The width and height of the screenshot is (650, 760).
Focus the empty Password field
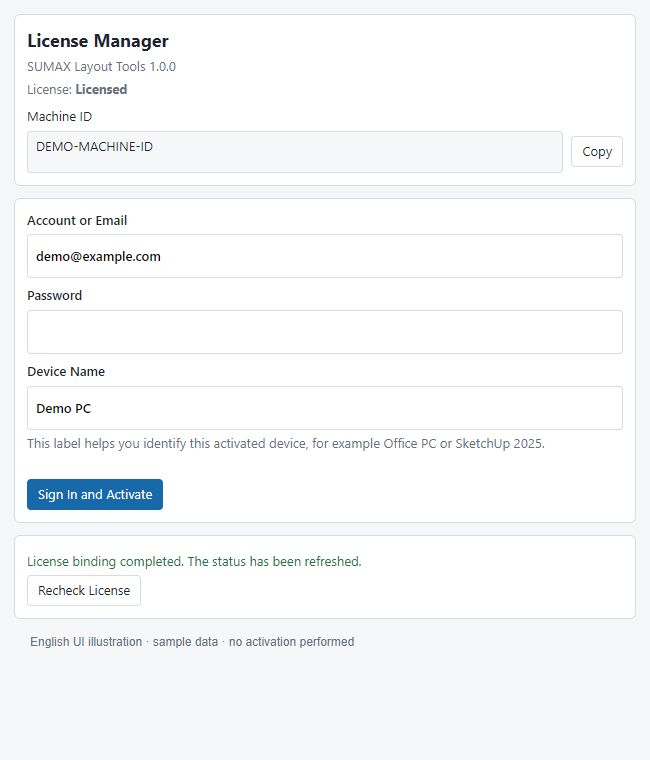[x=325, y=332]
